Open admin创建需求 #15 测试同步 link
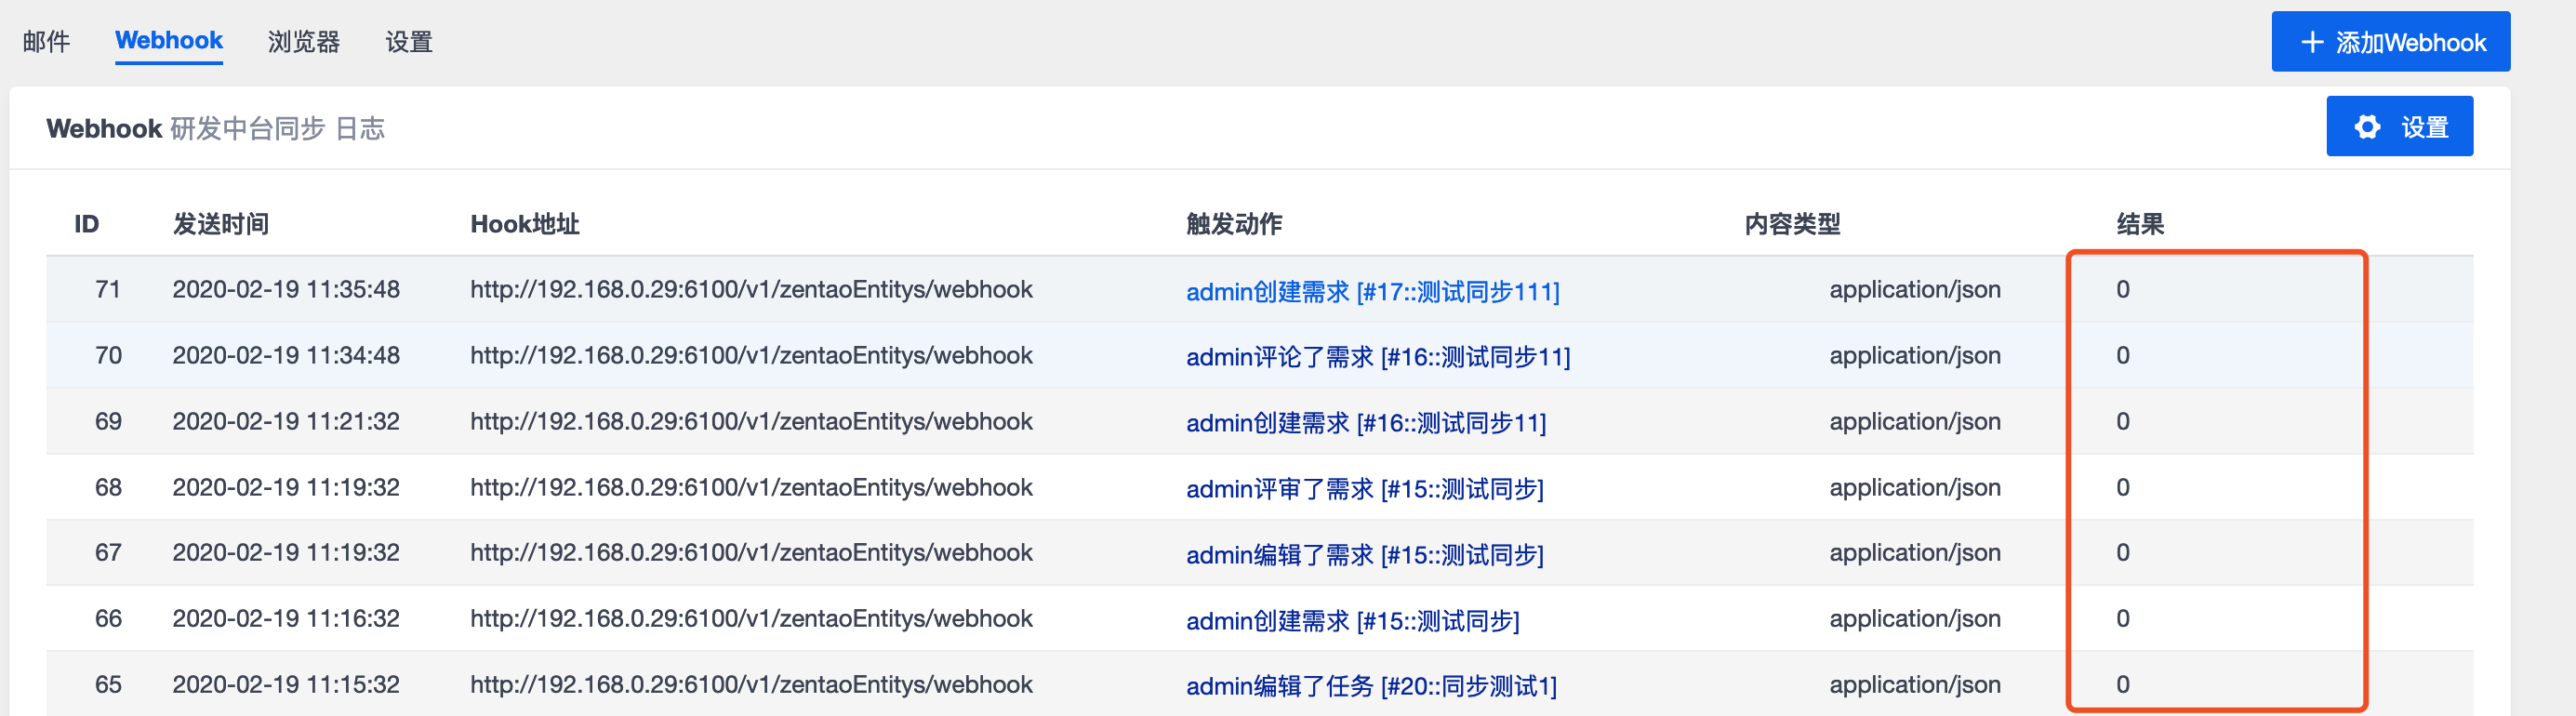Image resolution: width=2576 pixels, height=716 pixels. 1352,621
